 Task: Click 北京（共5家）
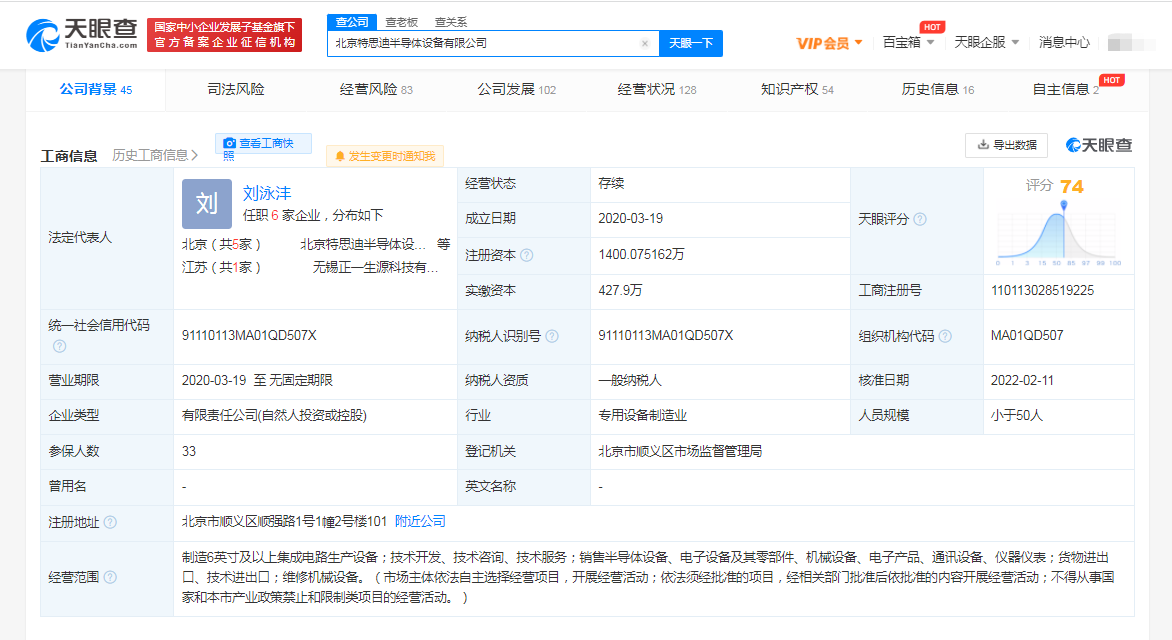tap(221, 244)
